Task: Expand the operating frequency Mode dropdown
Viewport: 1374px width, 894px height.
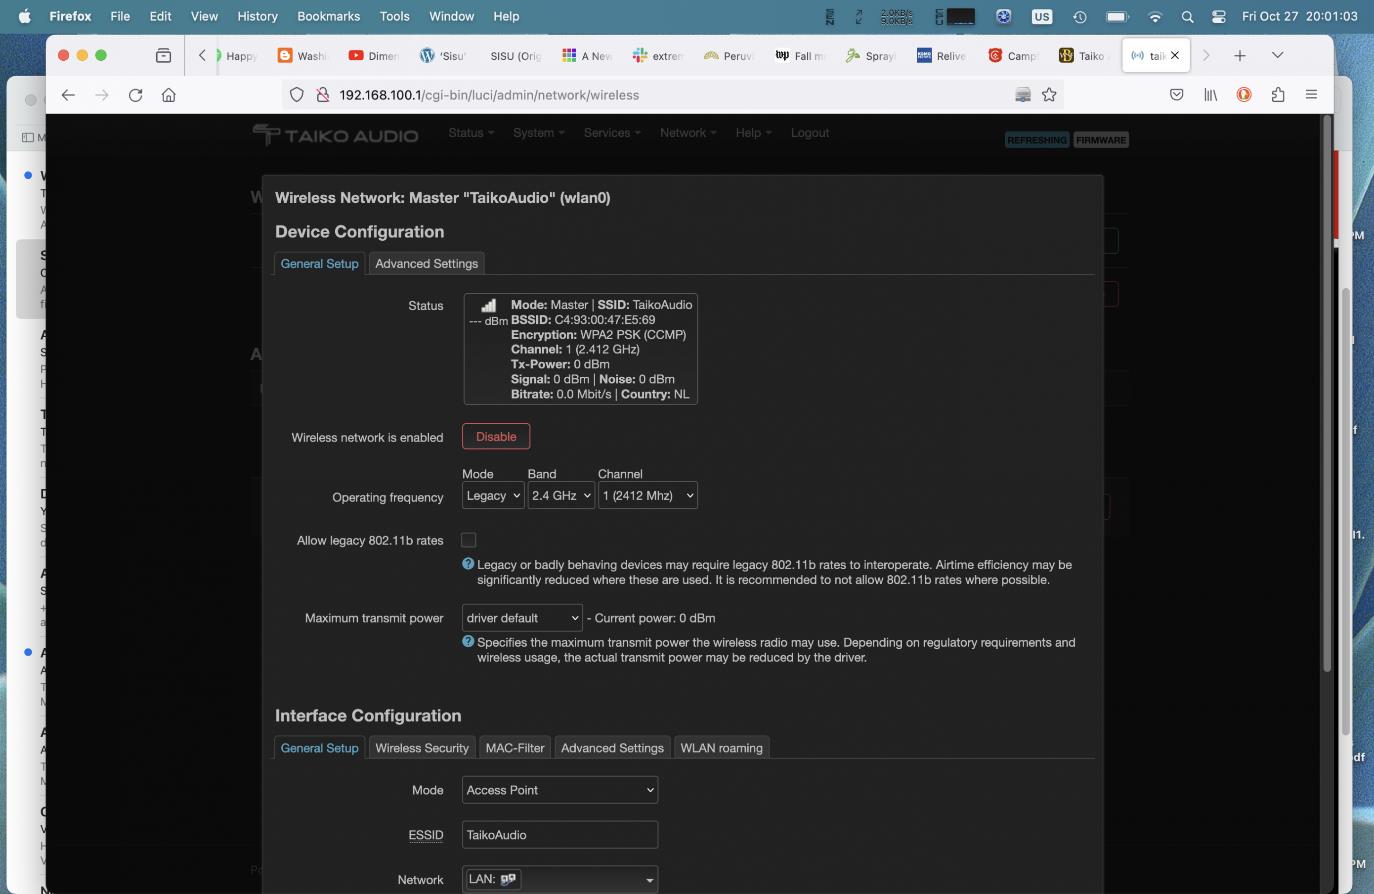Action: (493, 496)
